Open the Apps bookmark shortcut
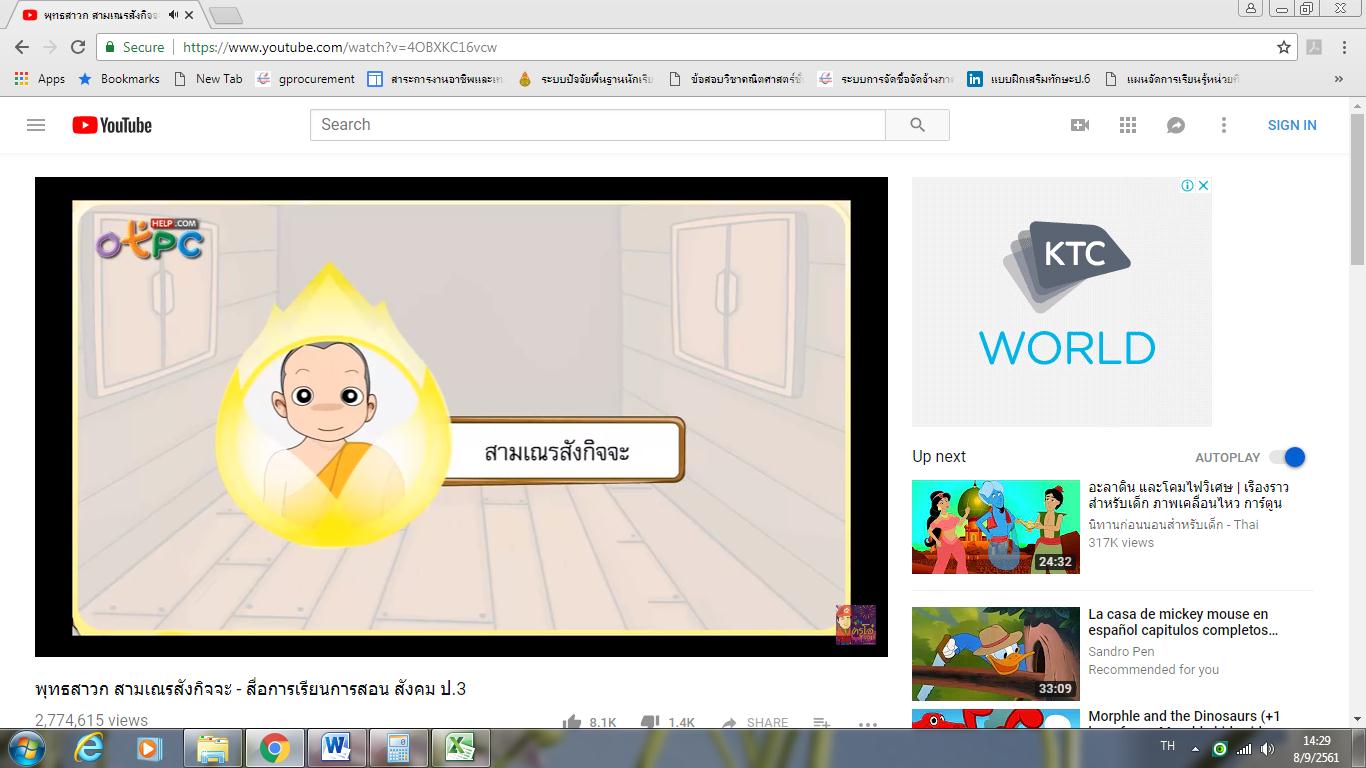Screen dimensions: 1366x768 (x=40, y=79)
